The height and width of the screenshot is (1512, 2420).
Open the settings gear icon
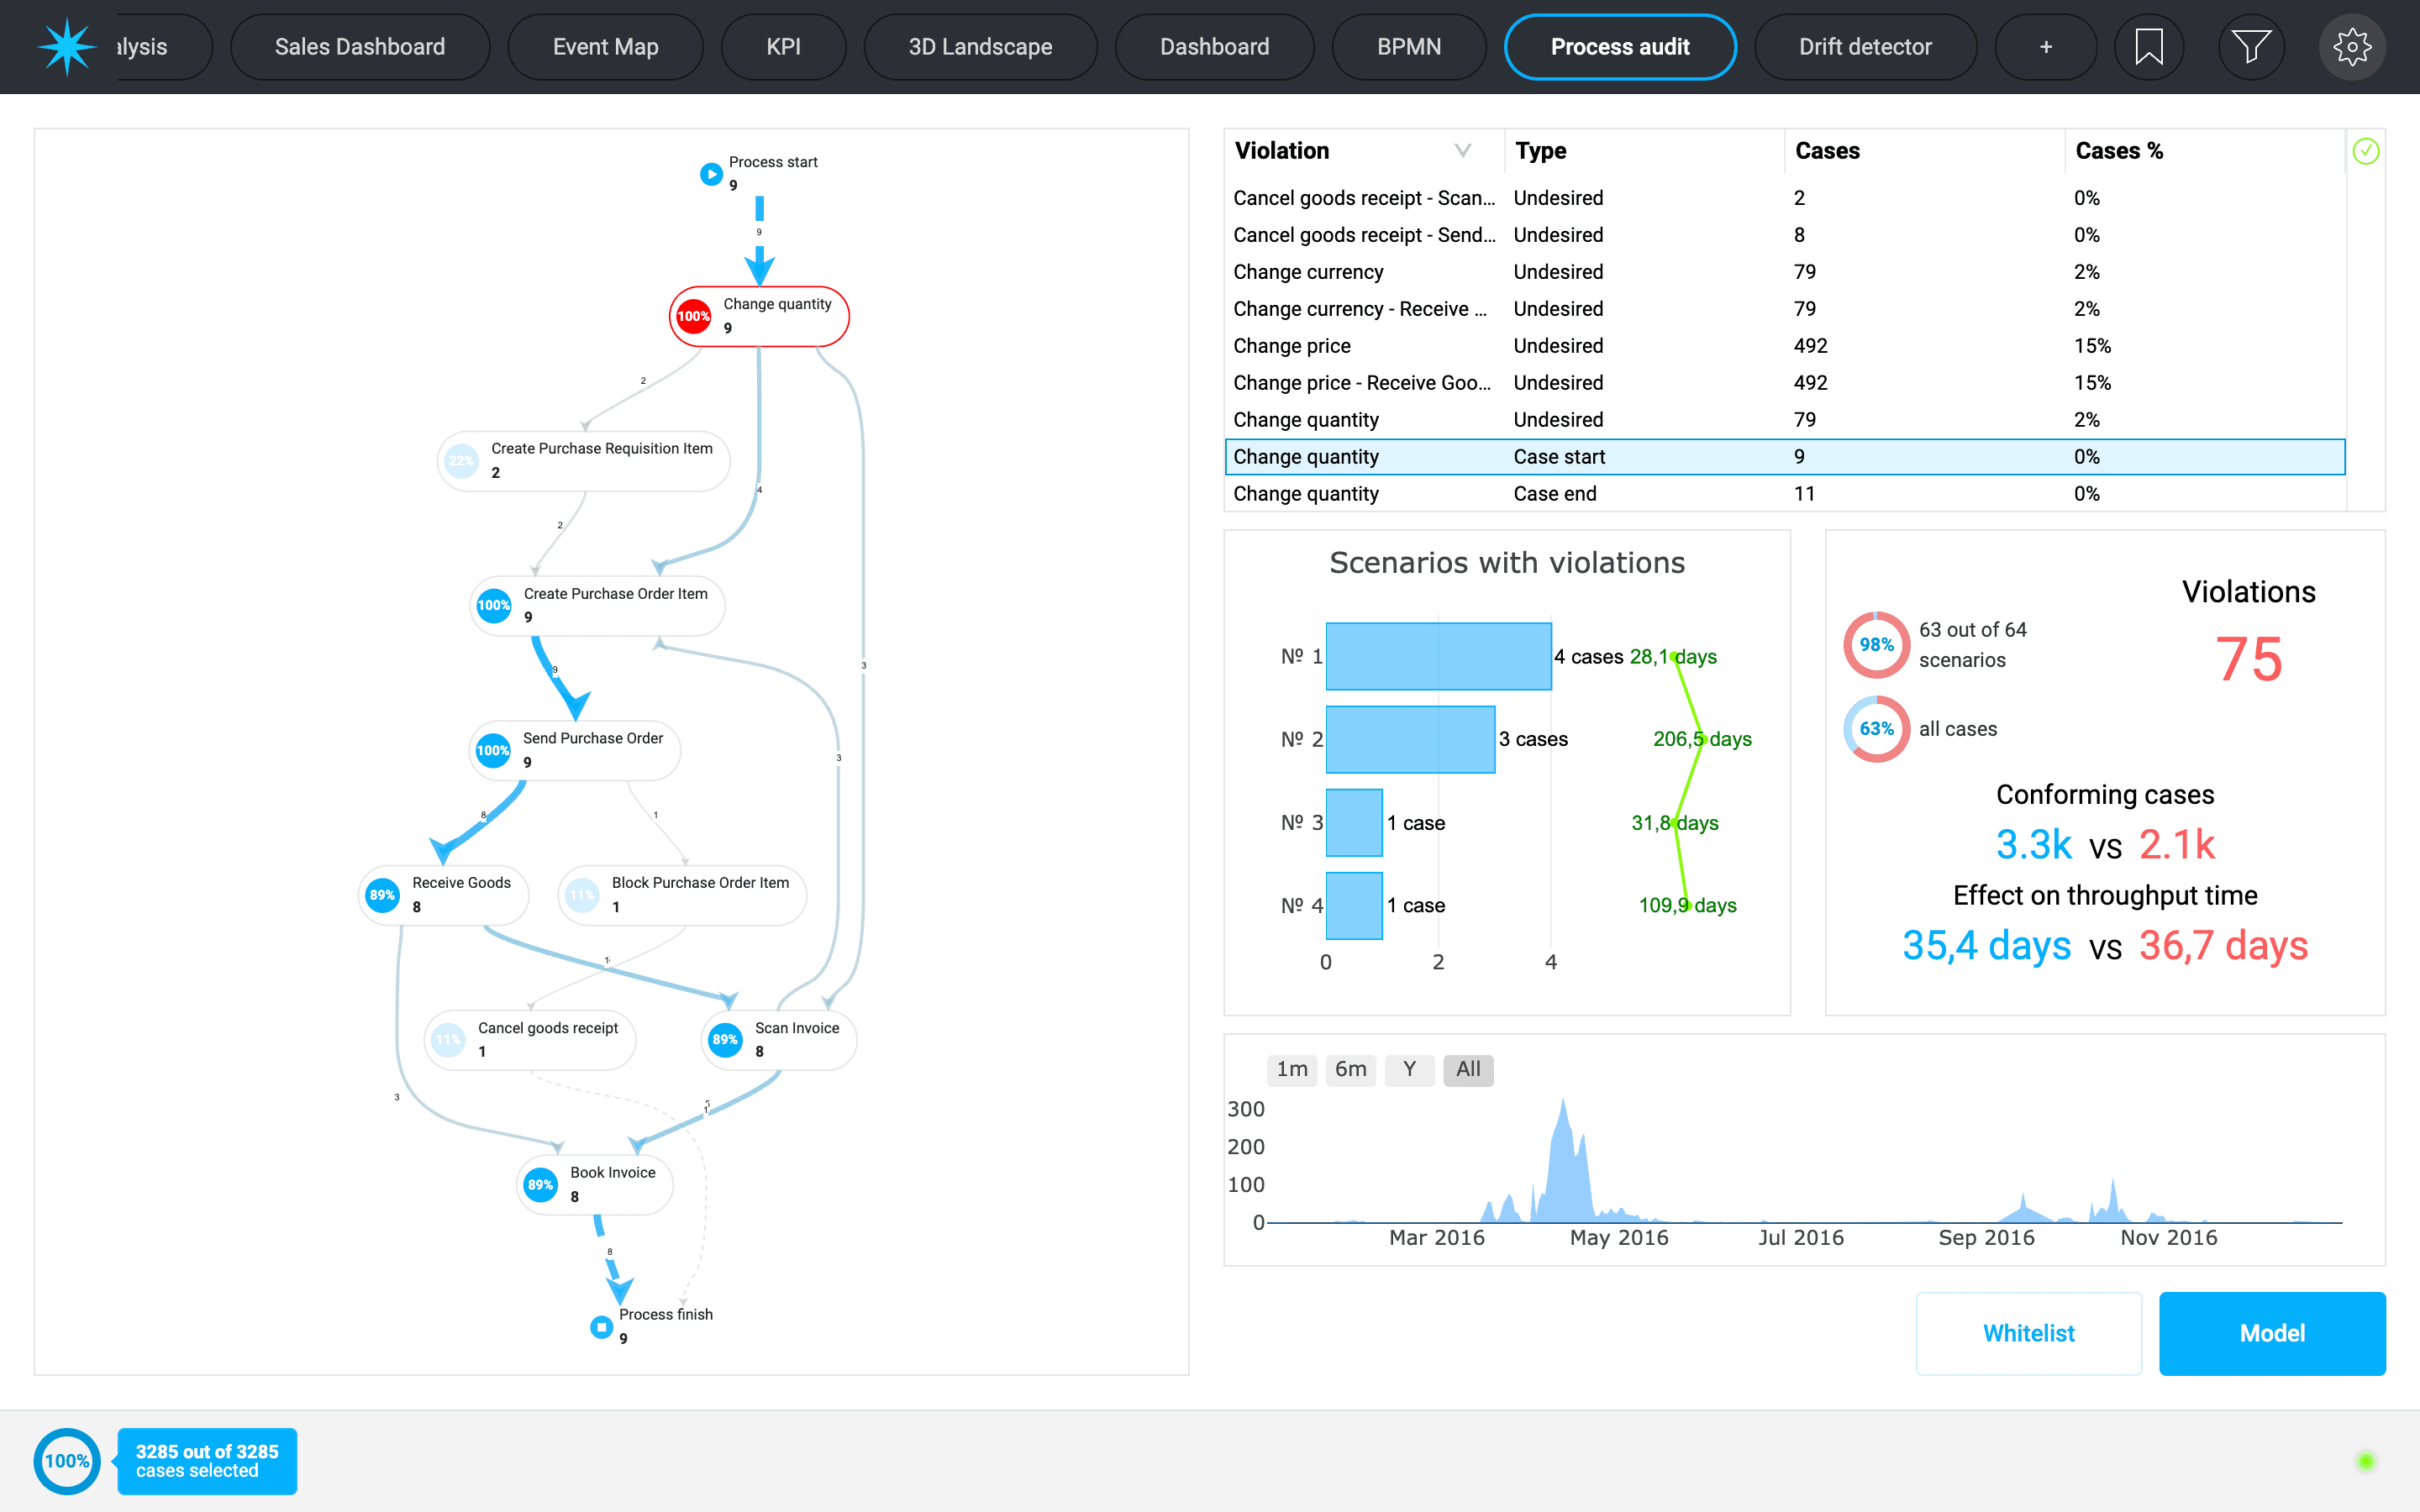[x=2352, y=47]
